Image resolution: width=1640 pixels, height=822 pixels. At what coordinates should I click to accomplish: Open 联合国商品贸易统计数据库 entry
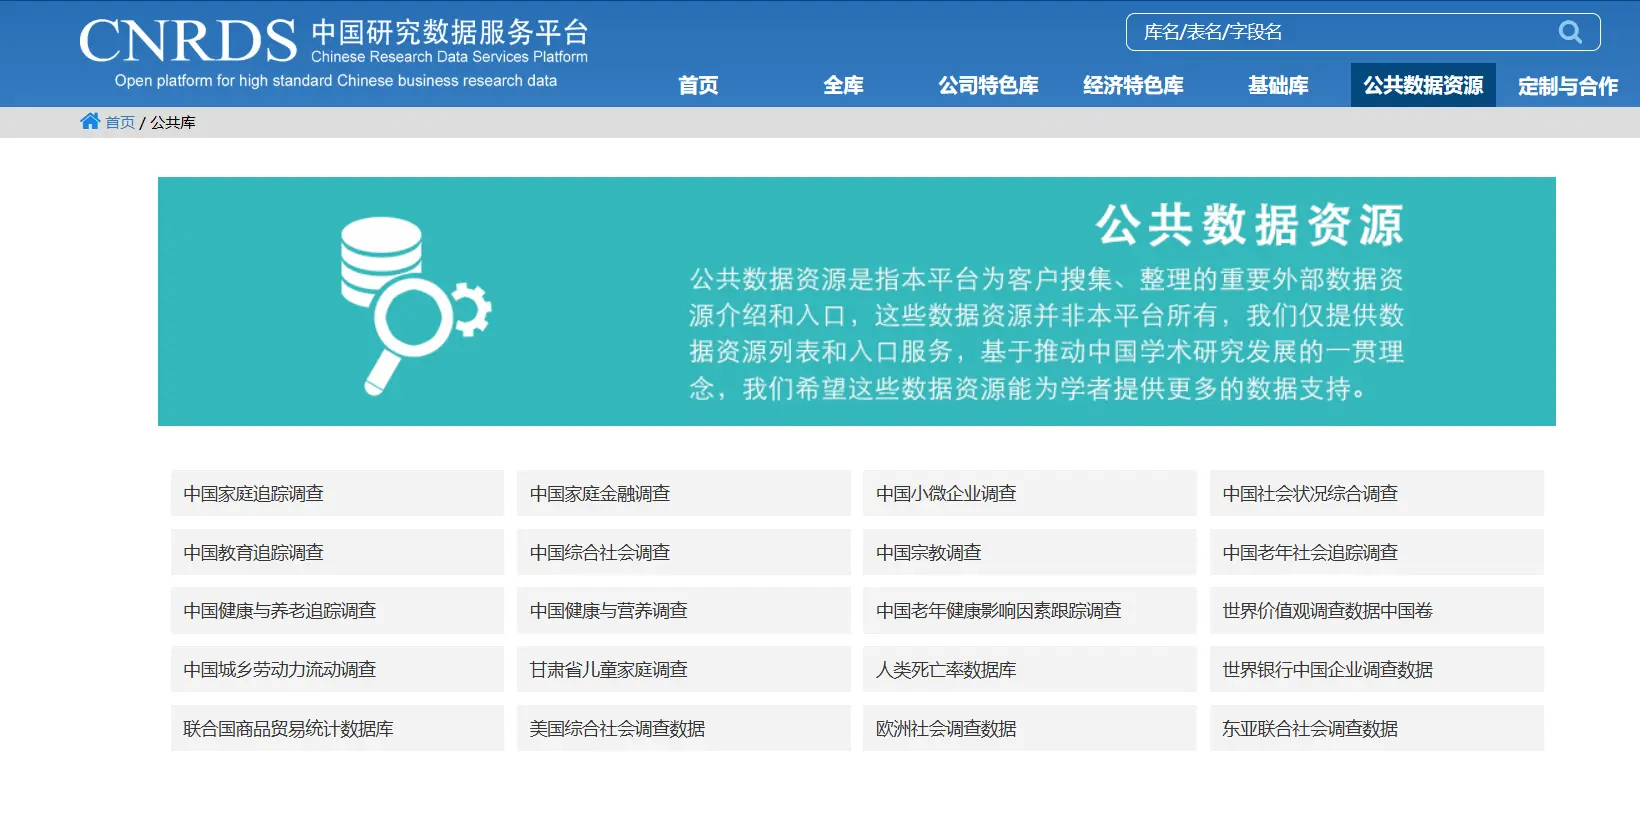coord(288,729)
